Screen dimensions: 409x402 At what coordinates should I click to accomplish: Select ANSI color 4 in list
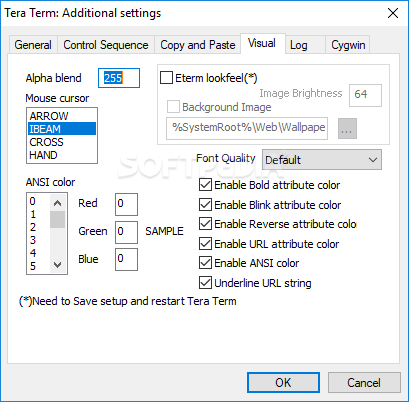tap(39, 253)
